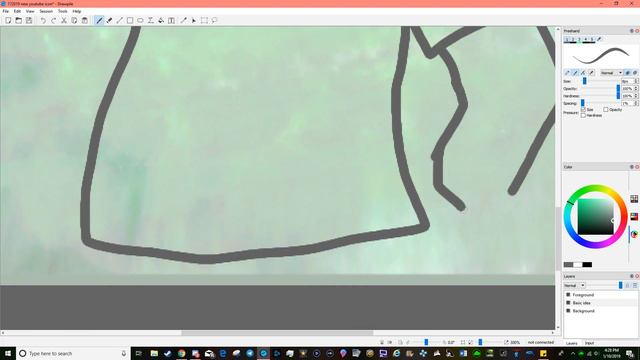Select the black recent color swatch
The image size is (640, 360).
(x=587, y=264)
